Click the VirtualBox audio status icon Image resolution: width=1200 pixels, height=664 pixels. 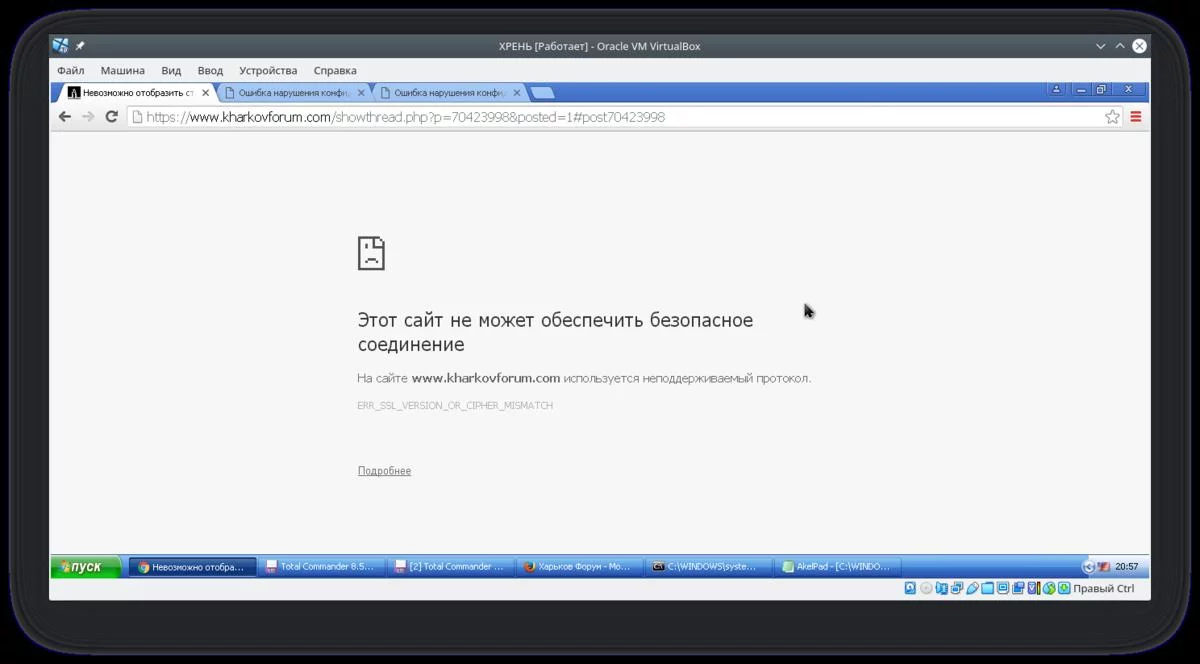942,589
